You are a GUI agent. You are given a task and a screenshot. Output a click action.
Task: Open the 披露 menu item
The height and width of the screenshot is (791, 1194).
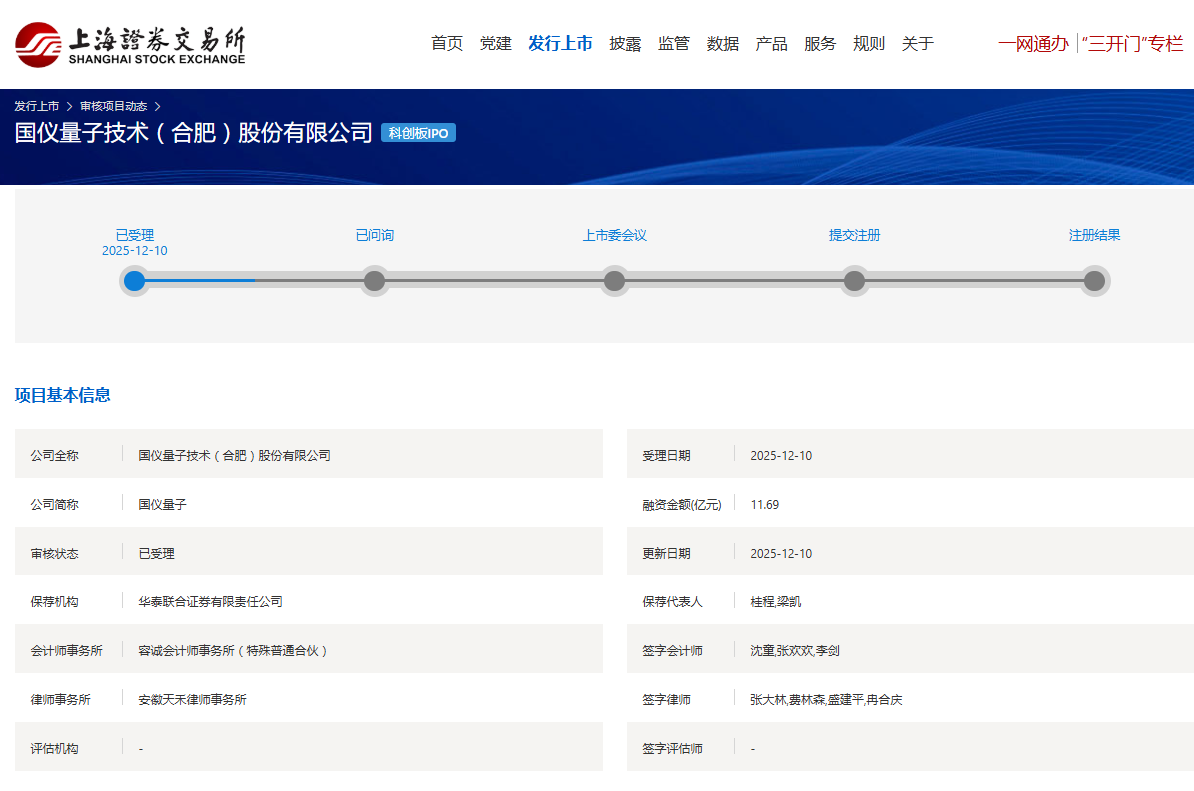pyautogui.click(x=625, y=43)
